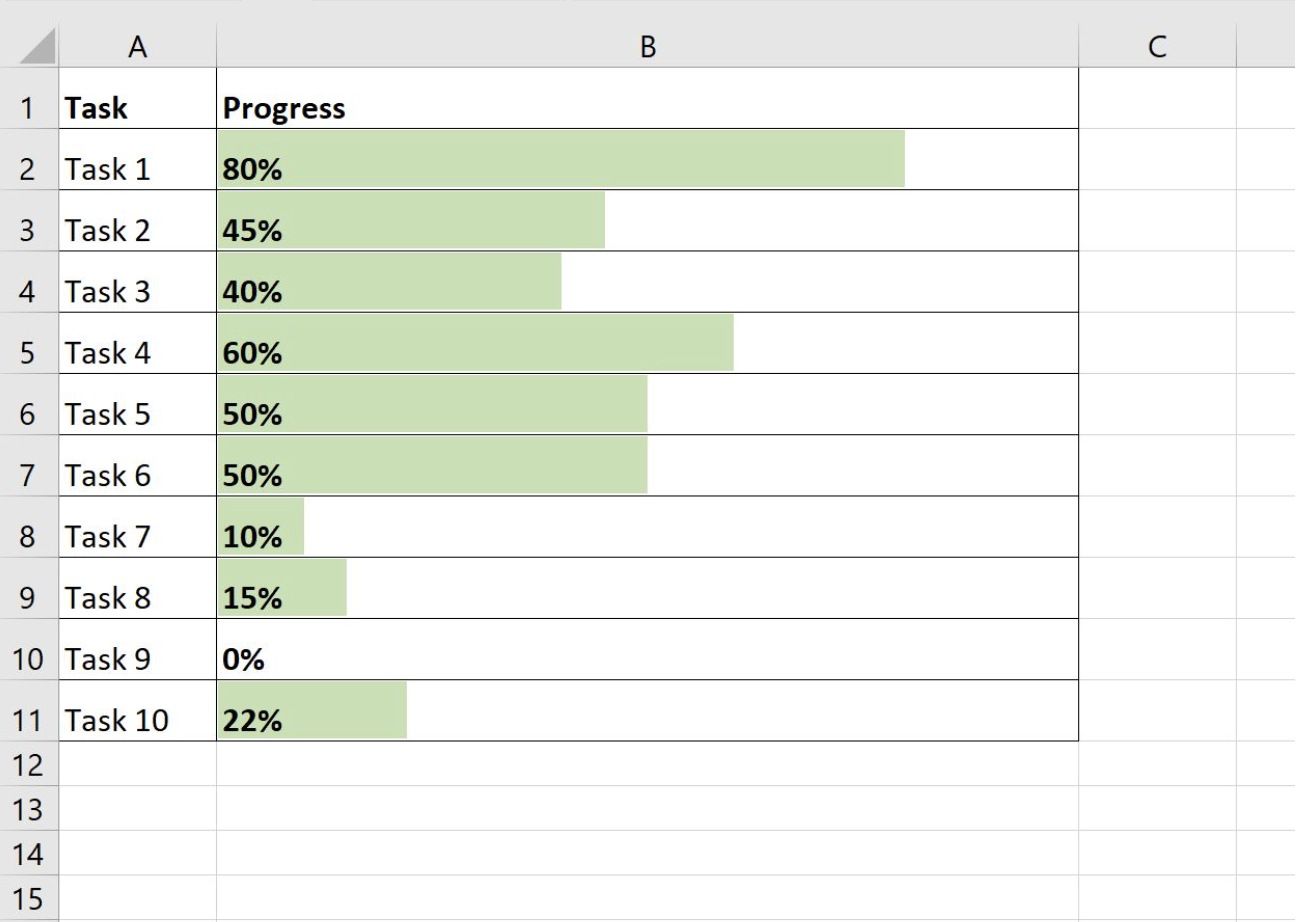
Task: Select row 5 header
Action: pyautogui.click(x=28, y=353)
